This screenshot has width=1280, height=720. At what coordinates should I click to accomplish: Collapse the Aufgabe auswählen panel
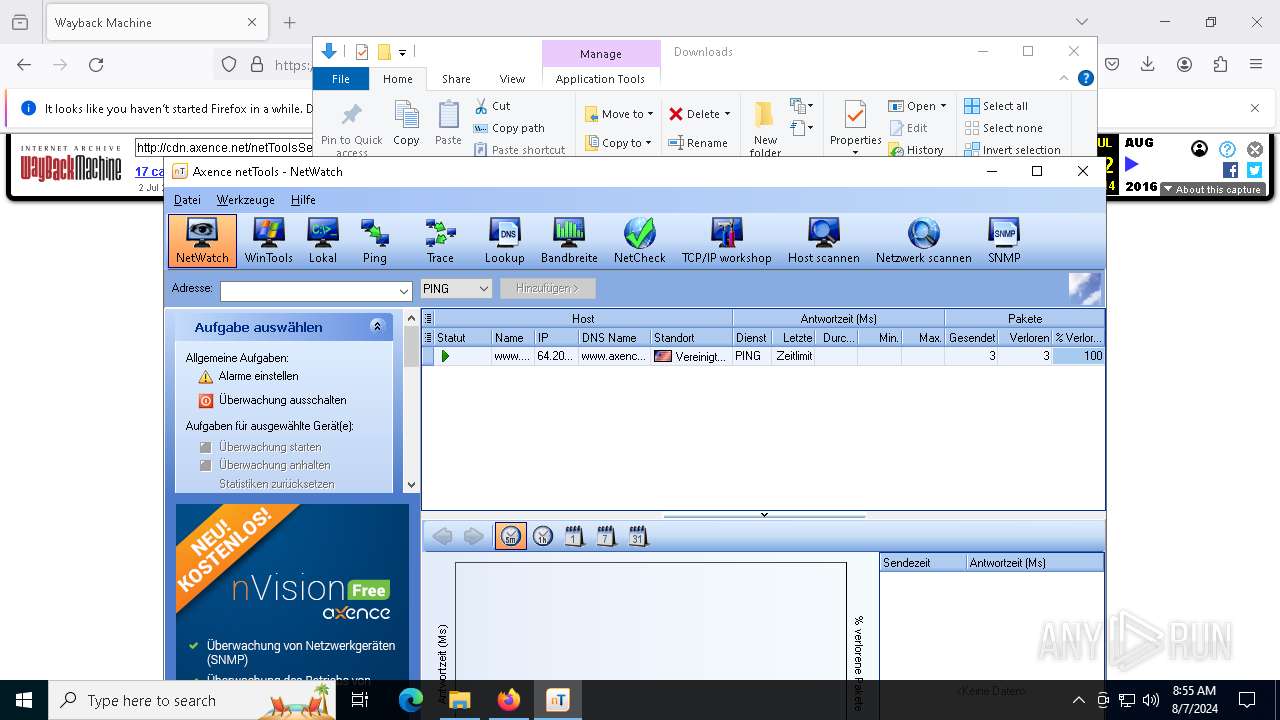[377, 326]
